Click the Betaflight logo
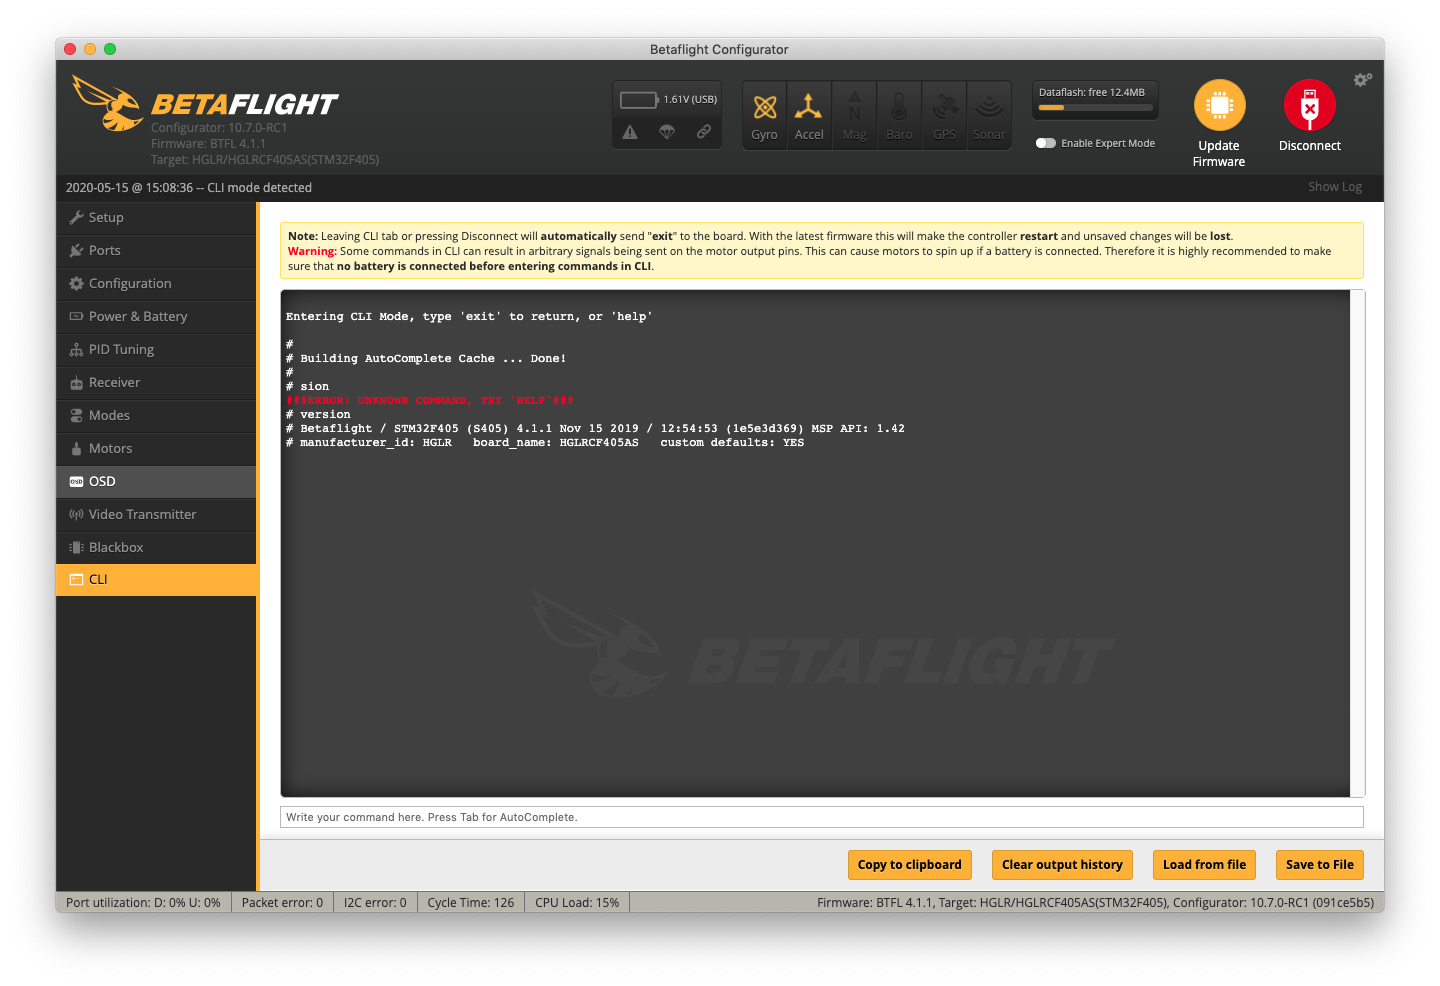 [205, 104]
